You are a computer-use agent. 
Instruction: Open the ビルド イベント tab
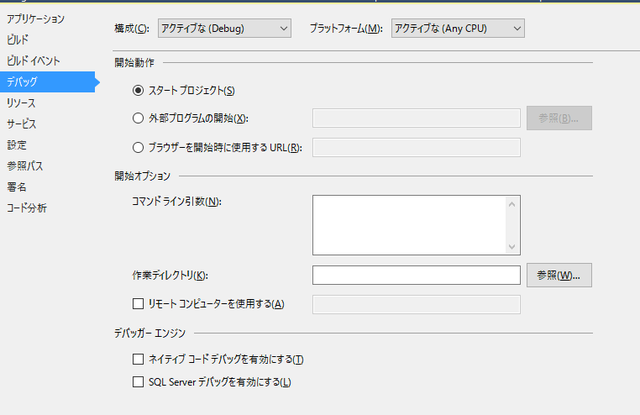pos(33,61)
